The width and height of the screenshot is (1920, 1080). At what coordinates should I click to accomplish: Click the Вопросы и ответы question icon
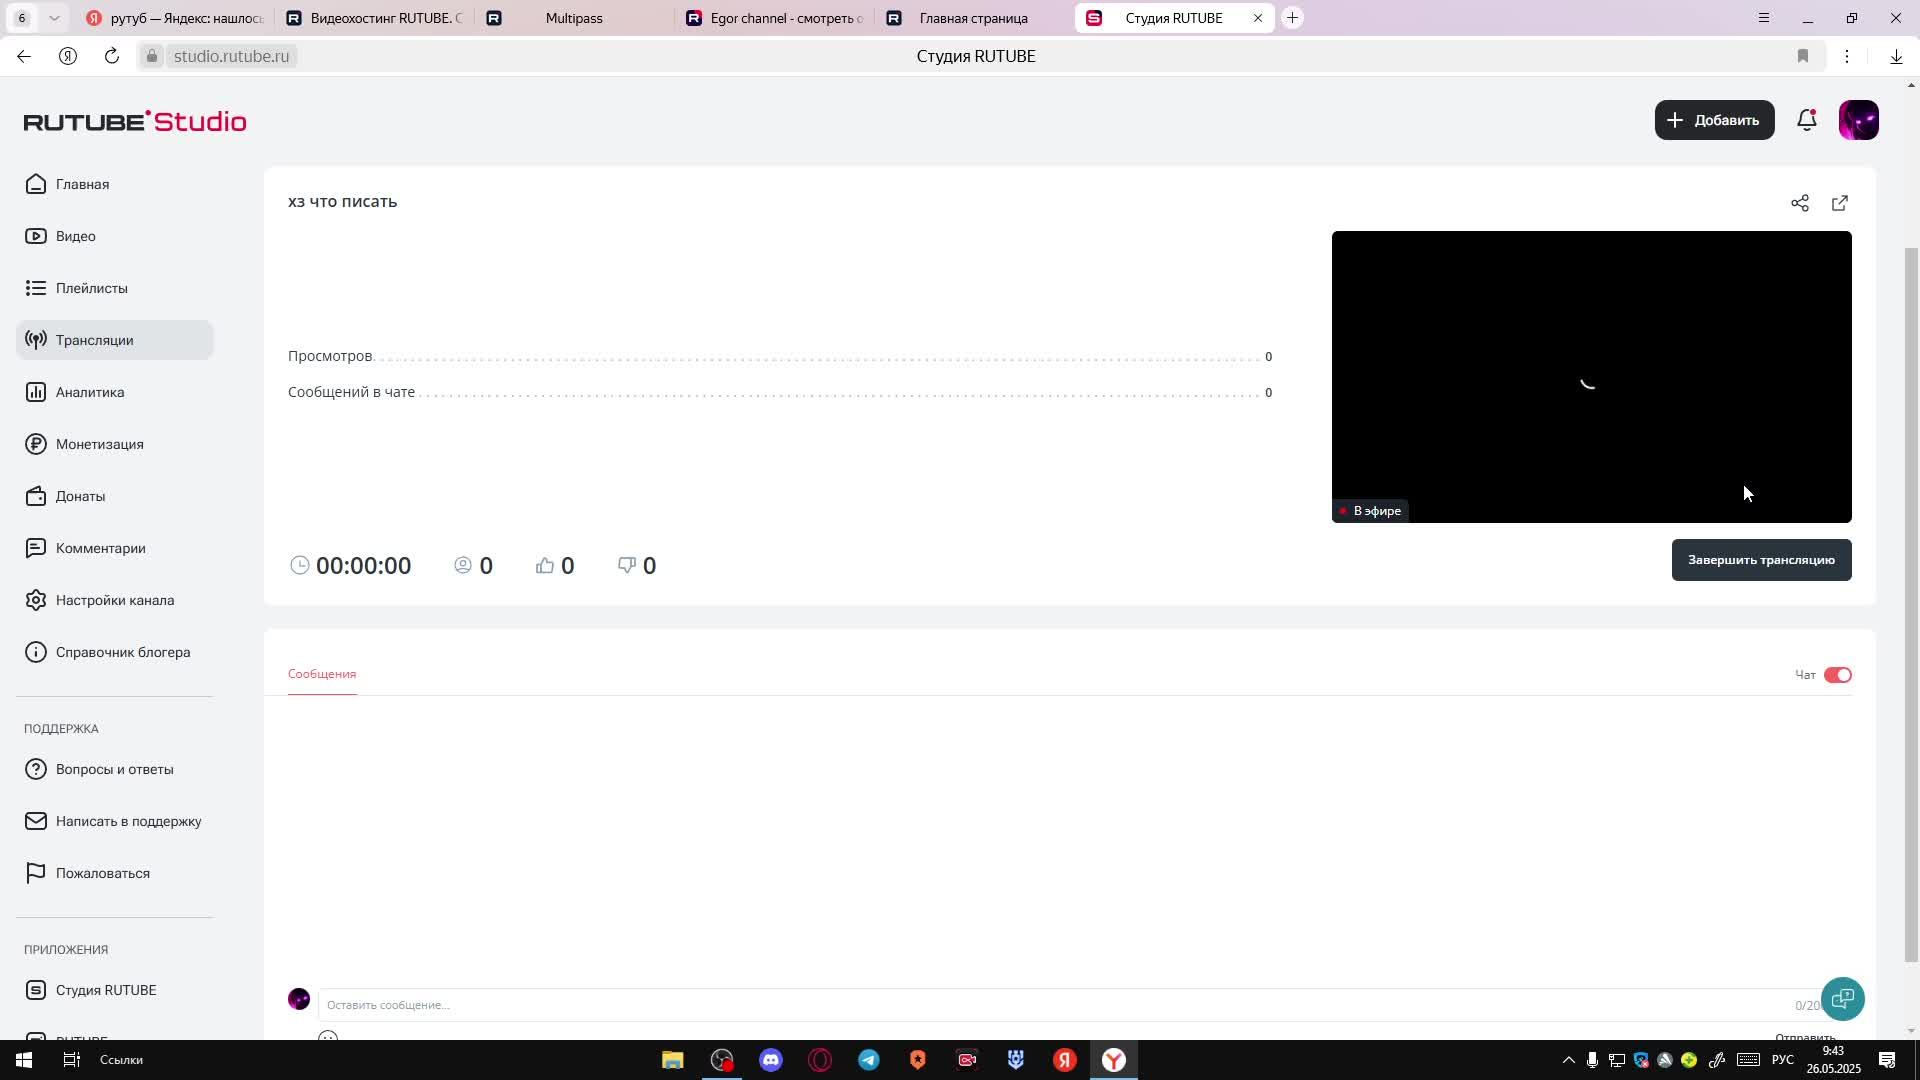(x=36, y=769)
